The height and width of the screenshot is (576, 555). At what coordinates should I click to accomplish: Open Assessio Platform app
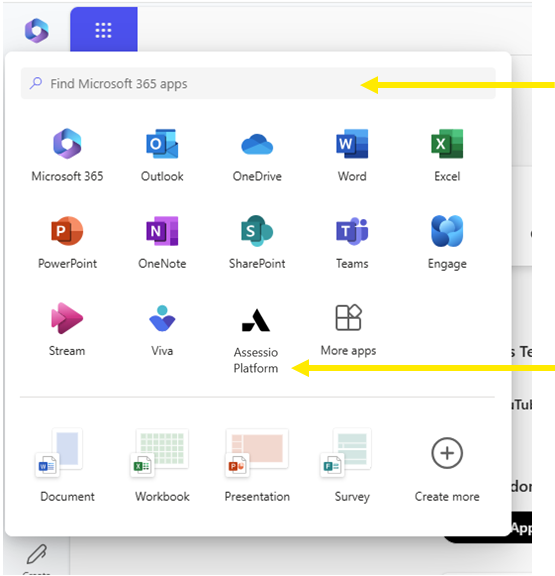(x=256, y=340)
